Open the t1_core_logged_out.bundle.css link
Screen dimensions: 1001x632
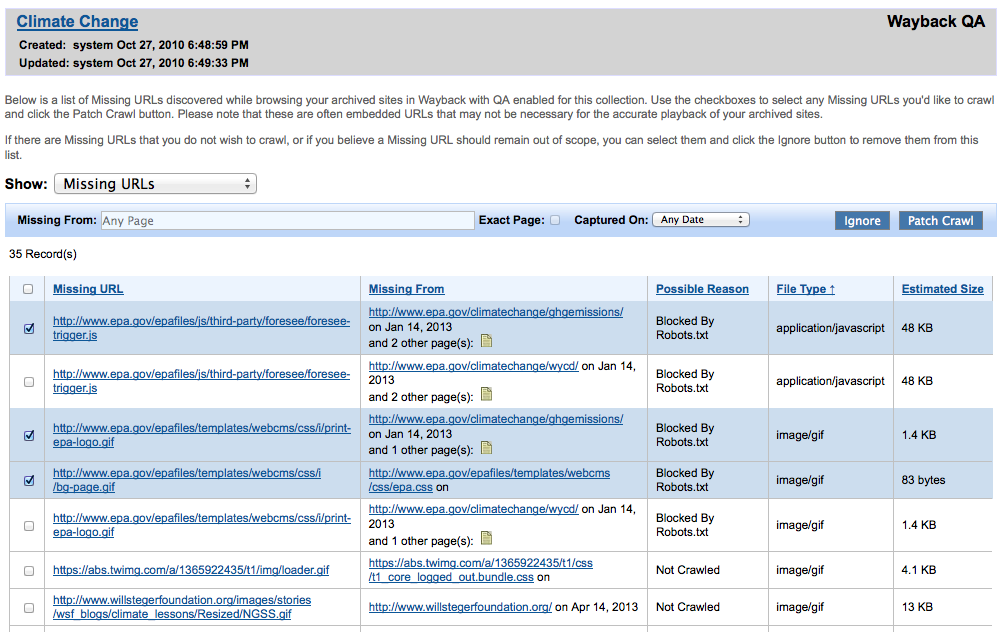(481, 570)
